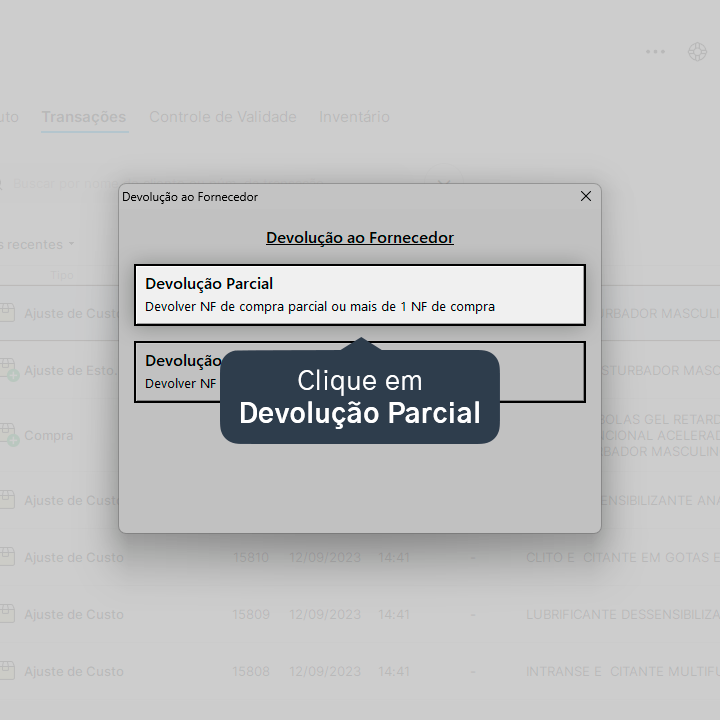Click Ajuste de Custo icon for 15810
Image resolution: width=720 pixels, height=720 pixels.
pos(7,556)
